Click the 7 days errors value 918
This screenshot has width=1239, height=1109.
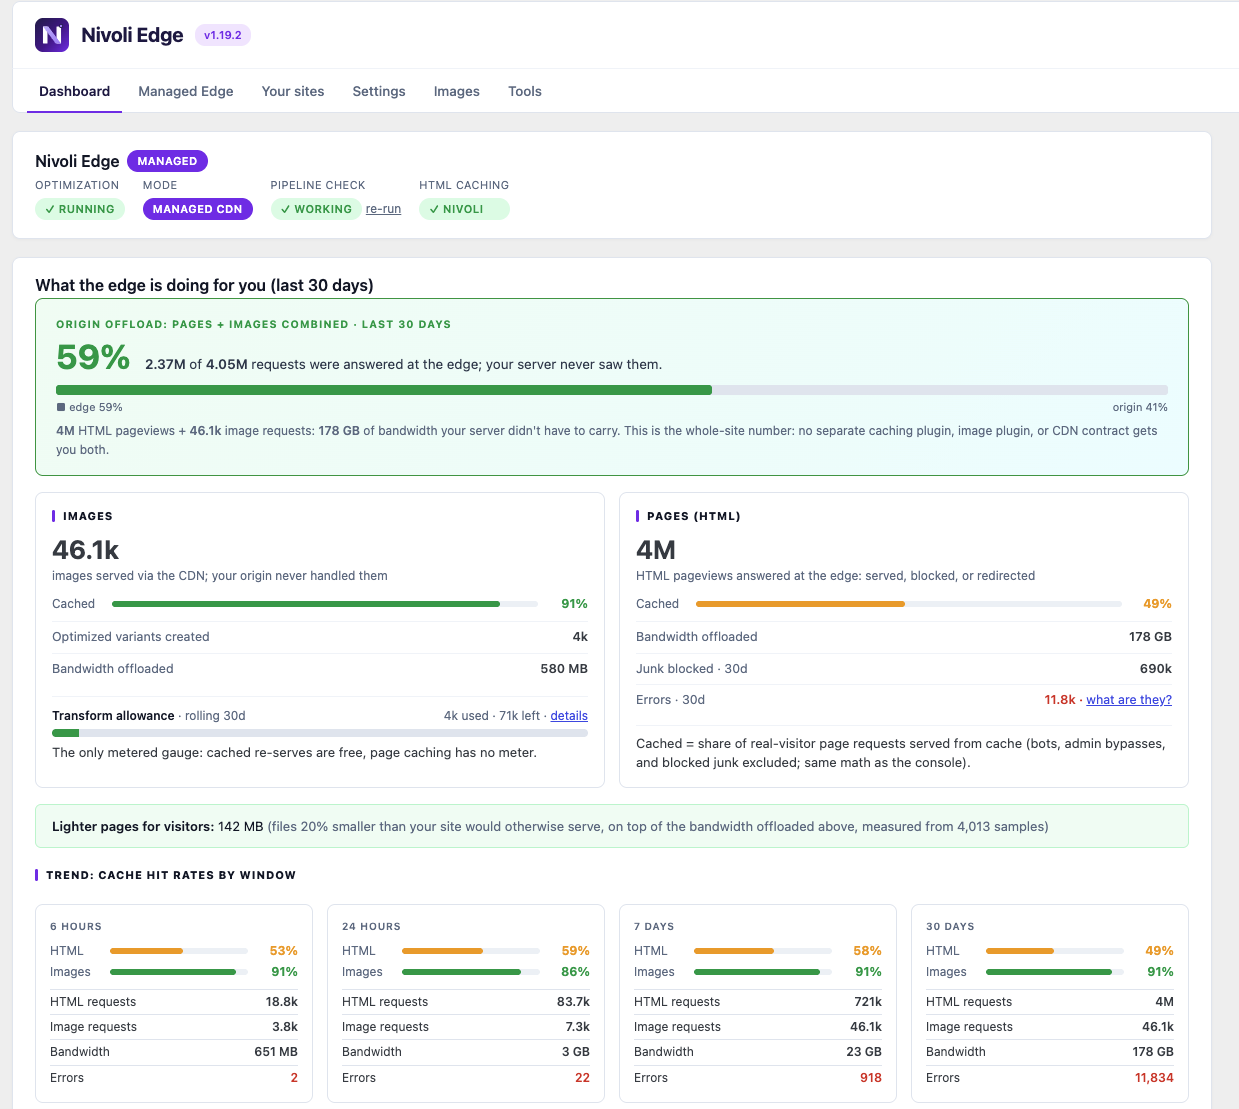tap(871, 1078)
